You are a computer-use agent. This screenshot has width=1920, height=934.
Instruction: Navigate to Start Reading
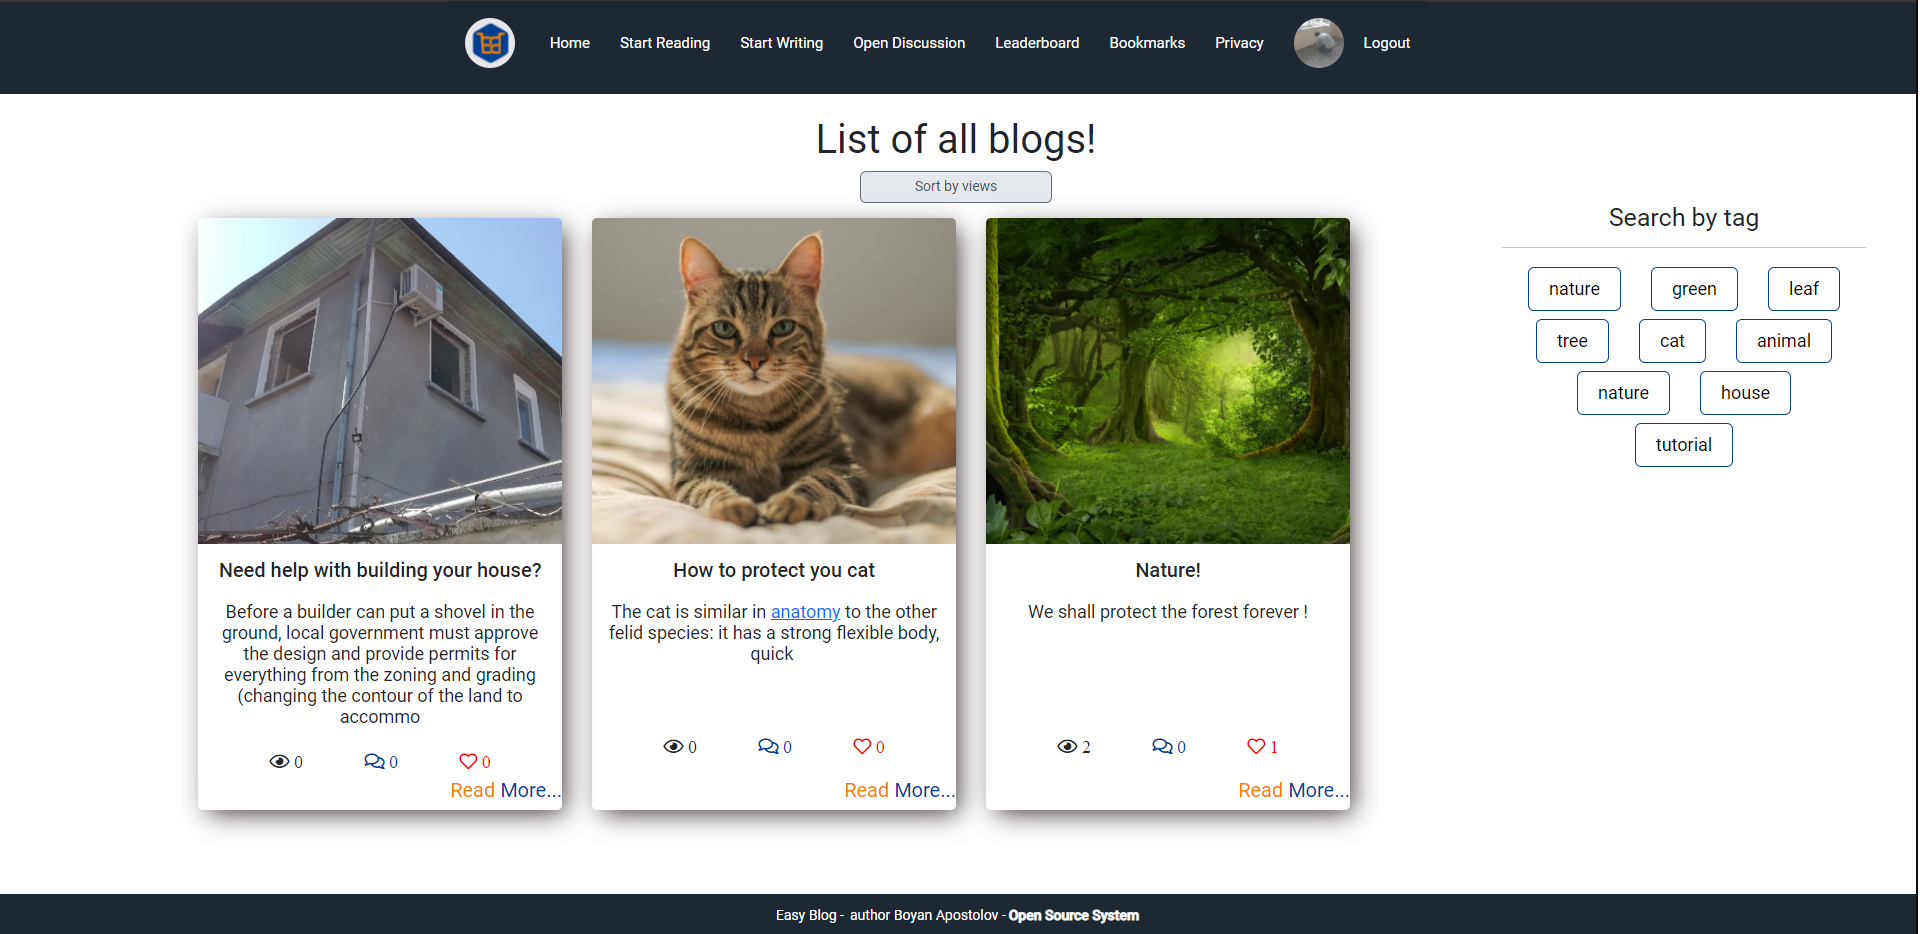pyautogui.click(x=664, y=43)
